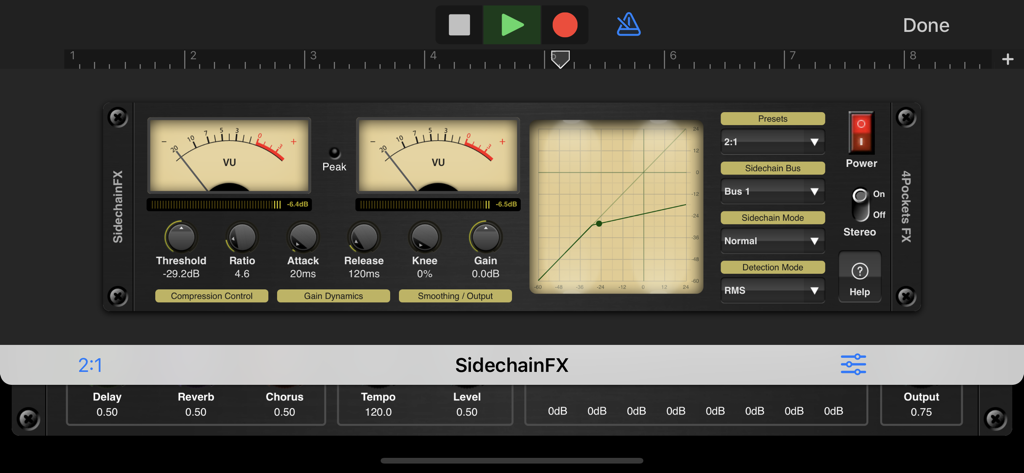Click the Attack value 20ms
1024x473 pixels.
303,274
